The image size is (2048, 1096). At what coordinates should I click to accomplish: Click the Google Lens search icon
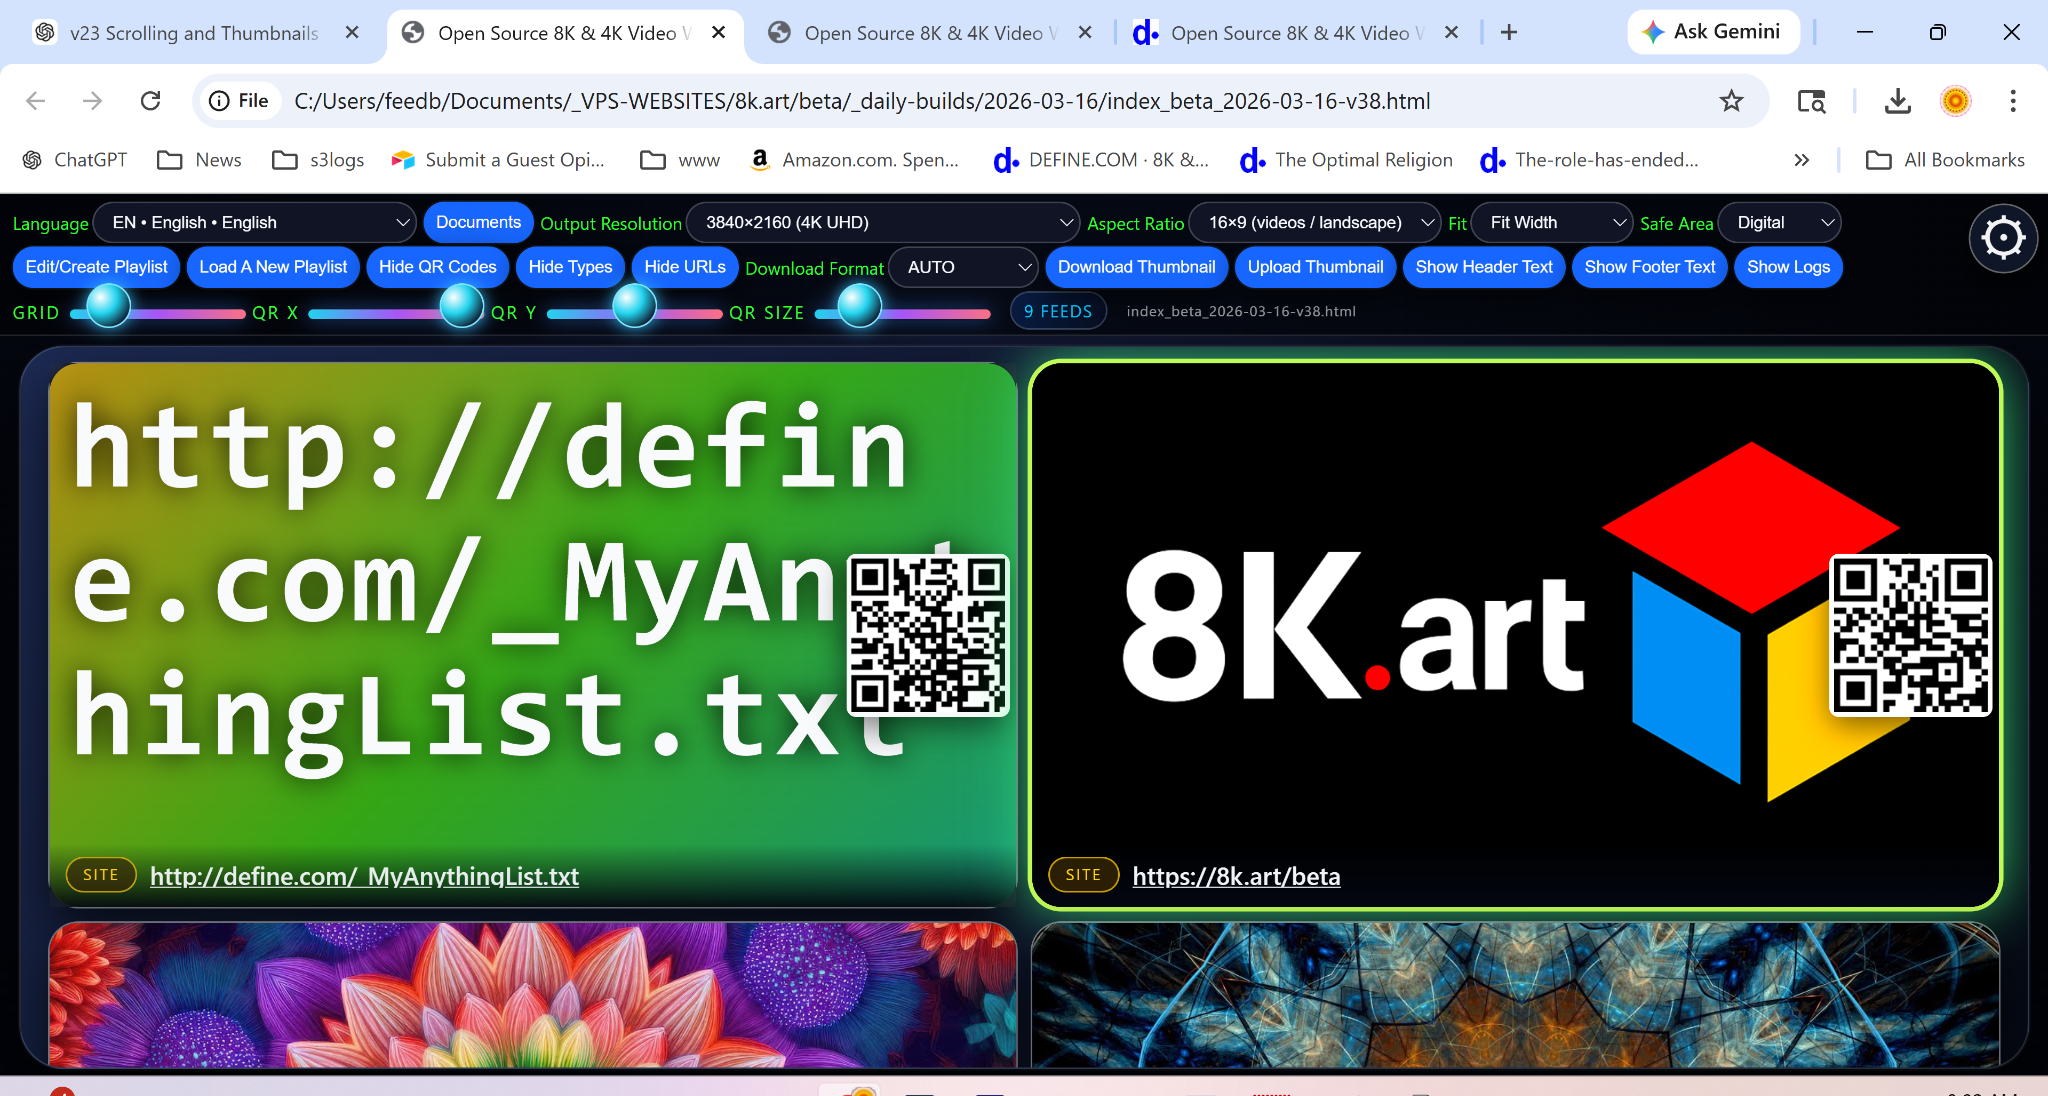1811,101
